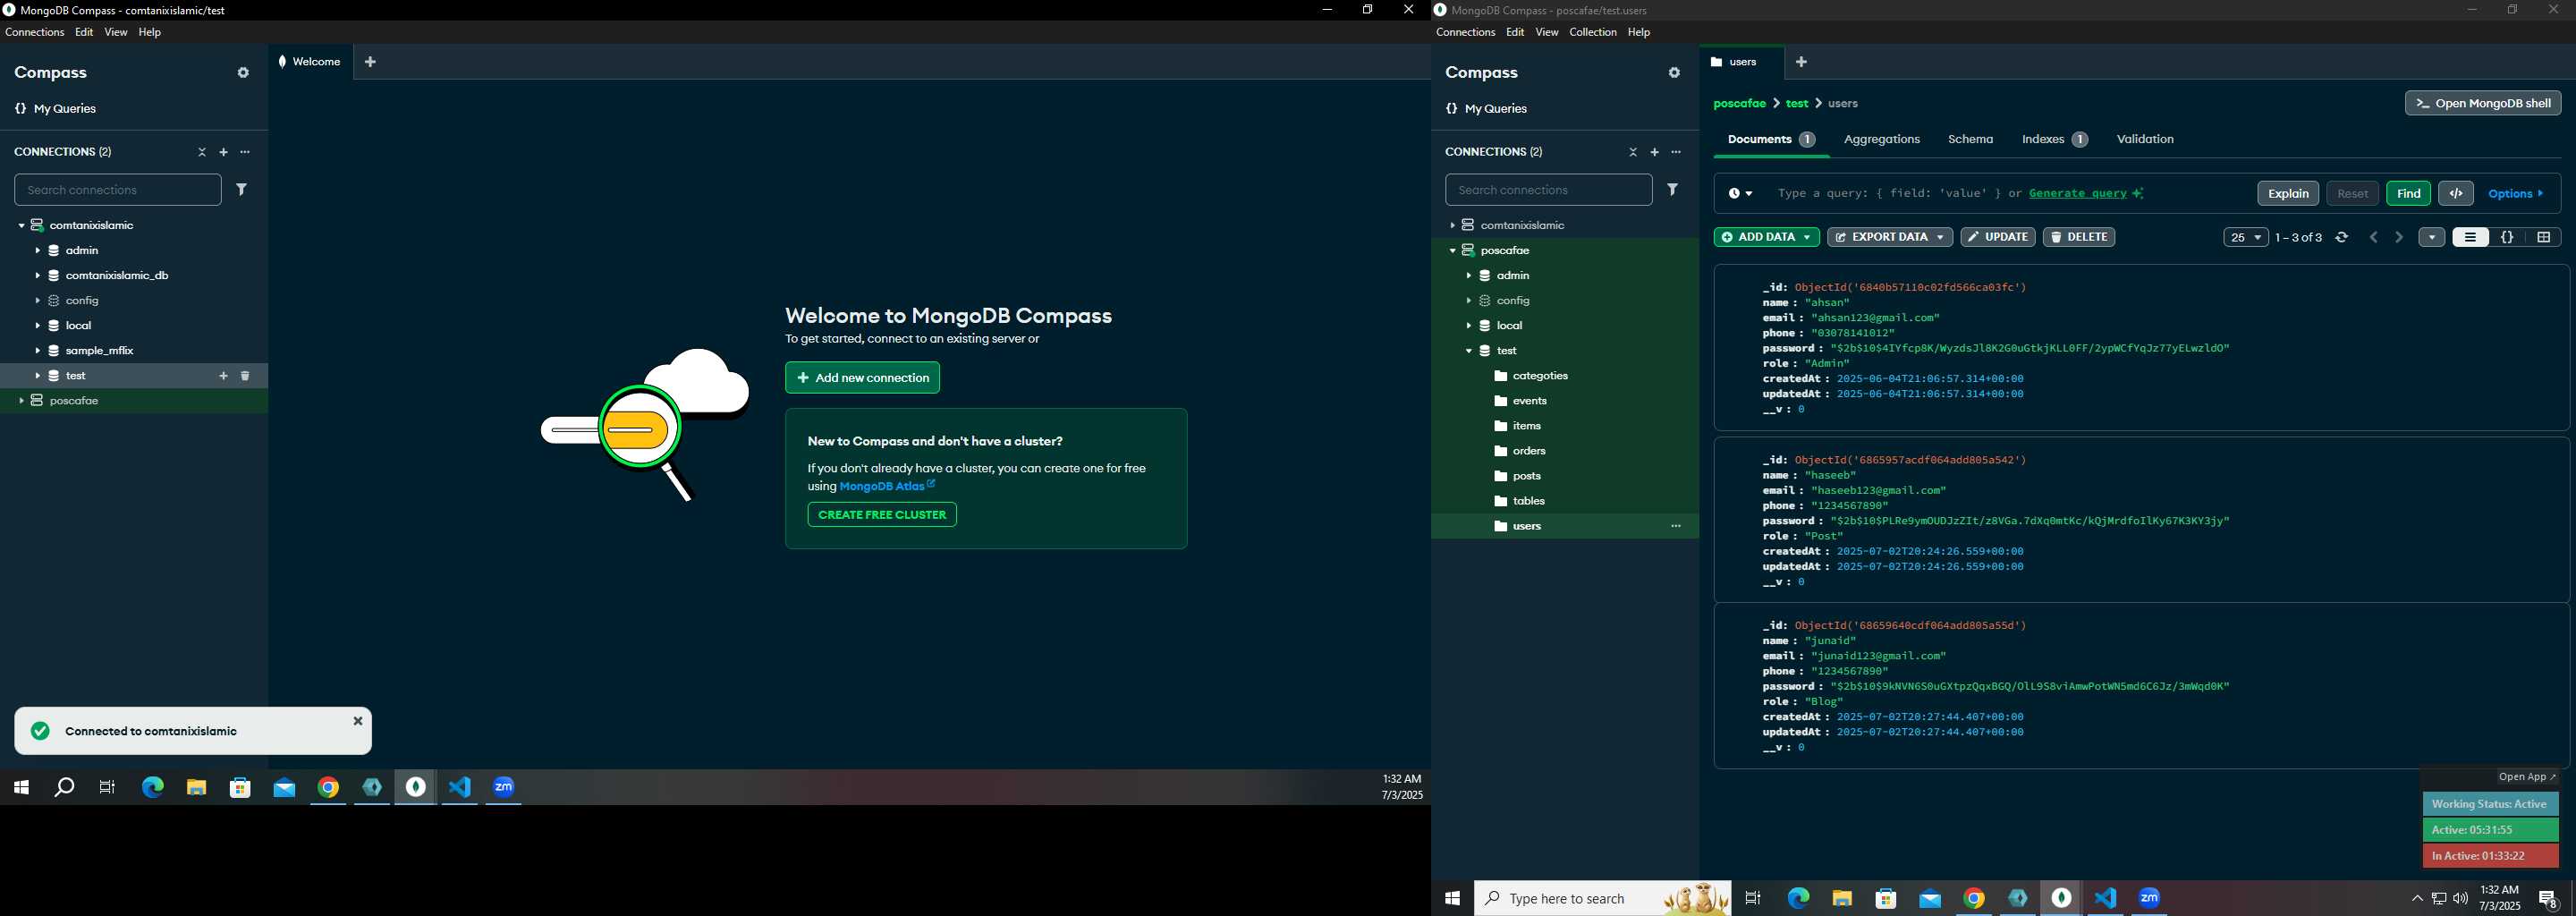Open EXPORT DATA dropdown
Viewport: 2576px width, 916px height.
click(1889, 237)
